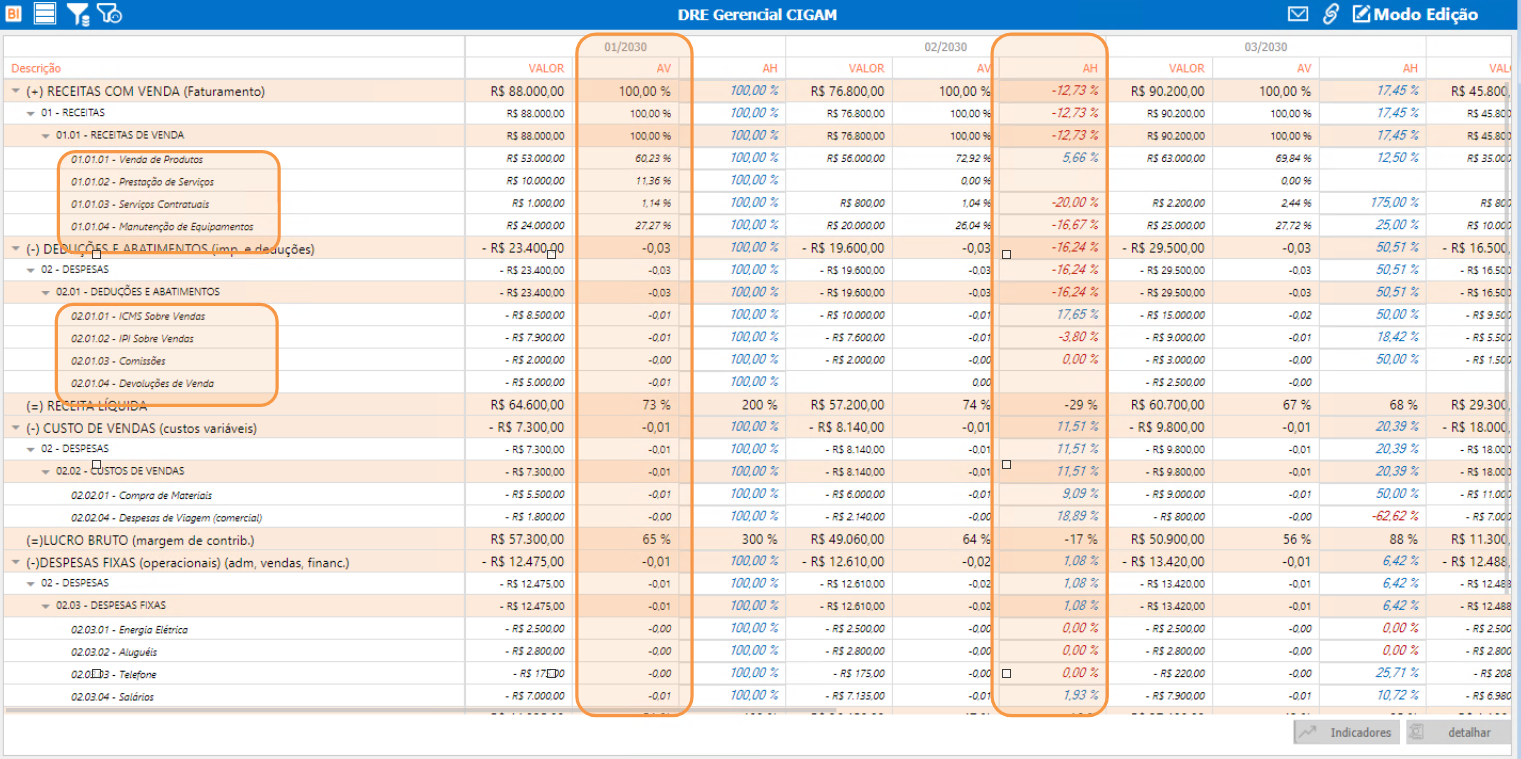Collapse the DESPESAS FIXAS (operacionais) row
The width and height of the screenshot is (1521, 759).
(x=16, y=562)
